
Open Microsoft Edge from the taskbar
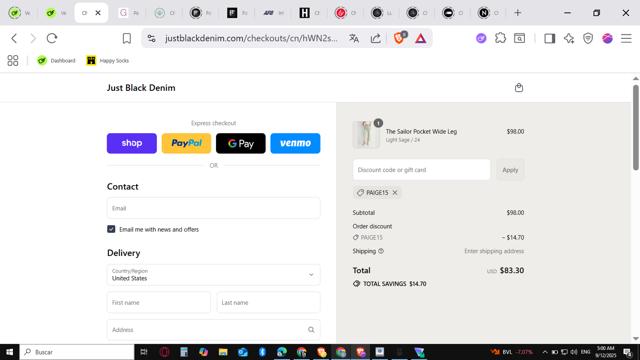282,352
